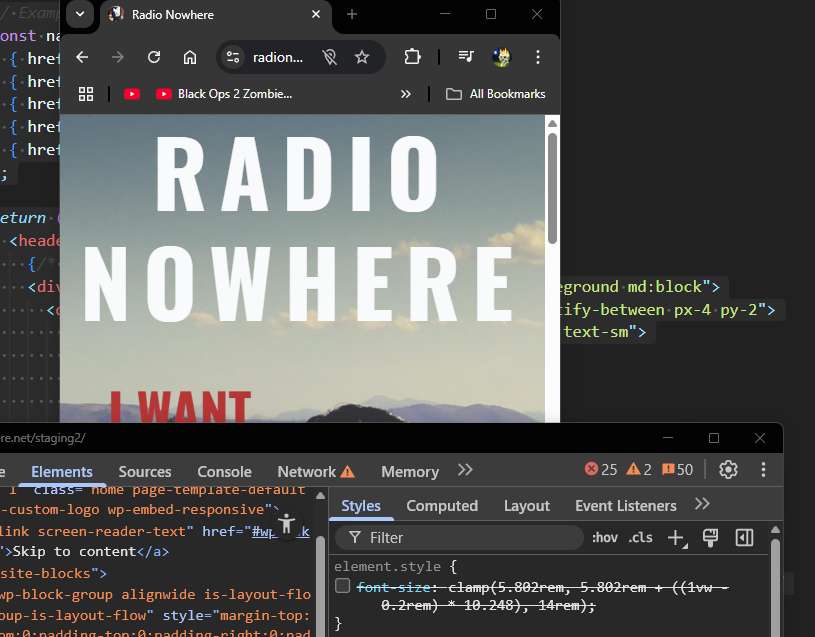The image size is (815, 637).
Task: Bookmark this page with the star icon
Action: pyautogui.click(x=362, y=57)
